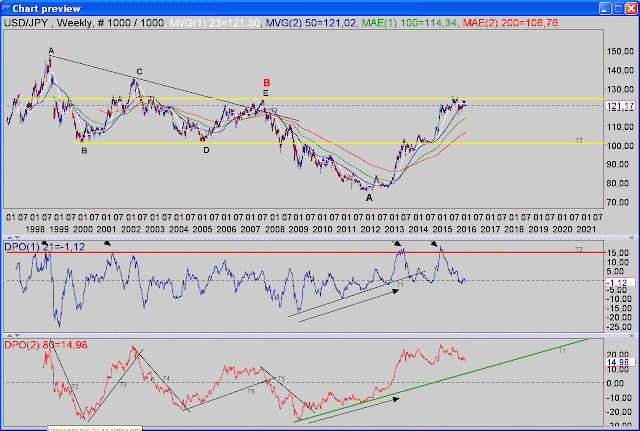Select wave label C near the 2002 peak
640x431 pixels.
(139, 72)
